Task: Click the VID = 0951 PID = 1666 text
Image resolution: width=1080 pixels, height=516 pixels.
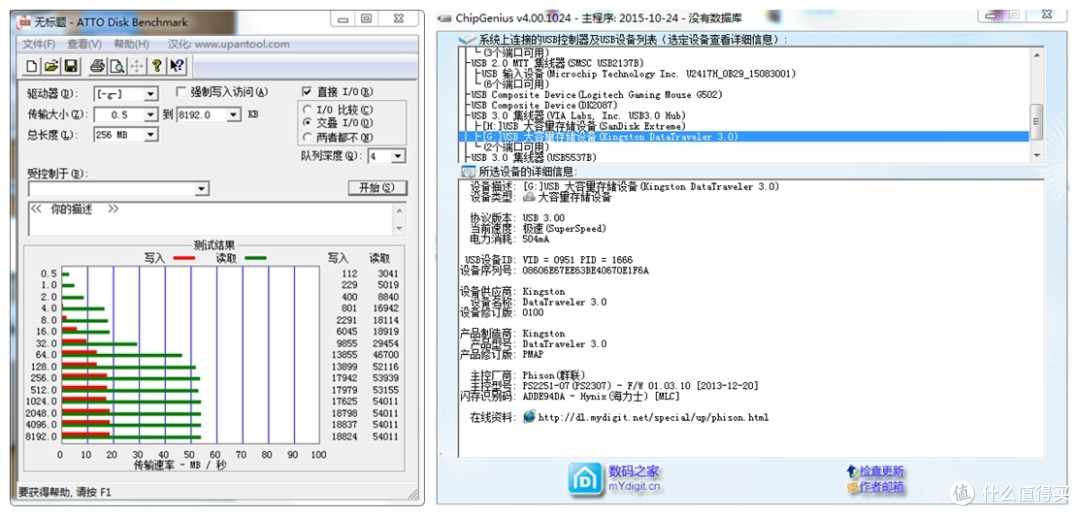Action: click(577, 260)
